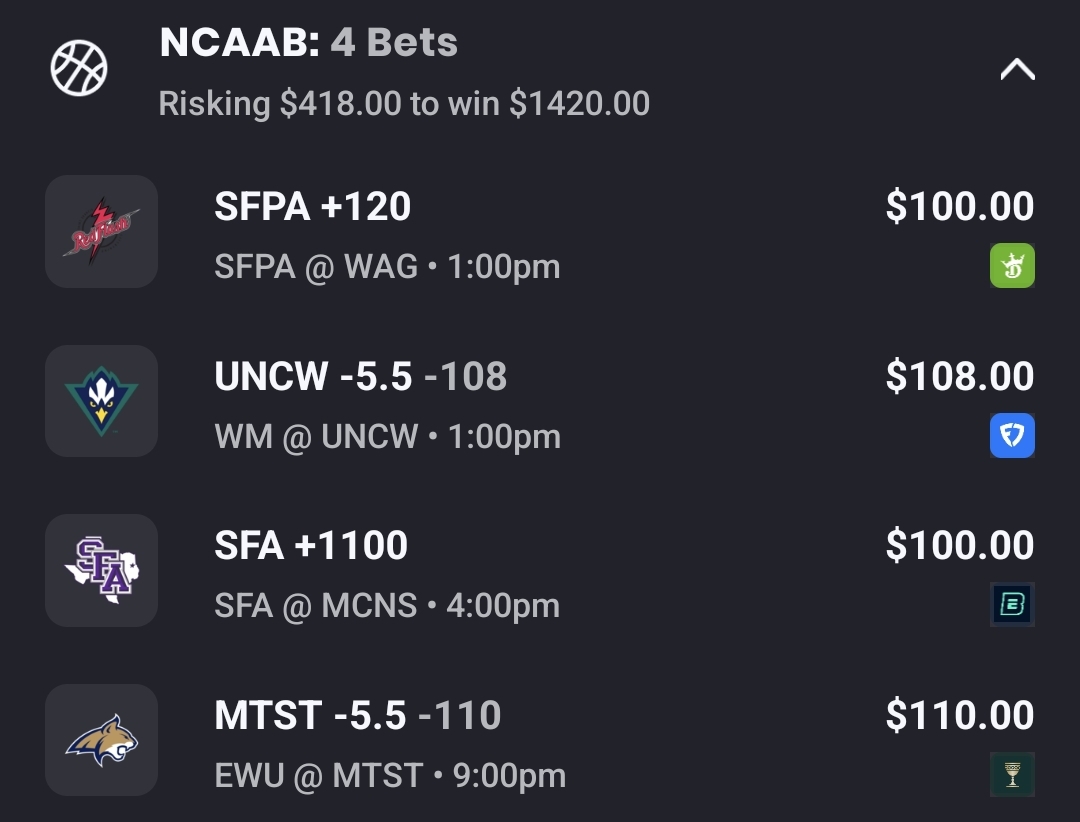This screenshot has width=1080, height=822.
Task: Tap the SFPA @ WAG 1:00pm matchup
Action: coord(387,267)
